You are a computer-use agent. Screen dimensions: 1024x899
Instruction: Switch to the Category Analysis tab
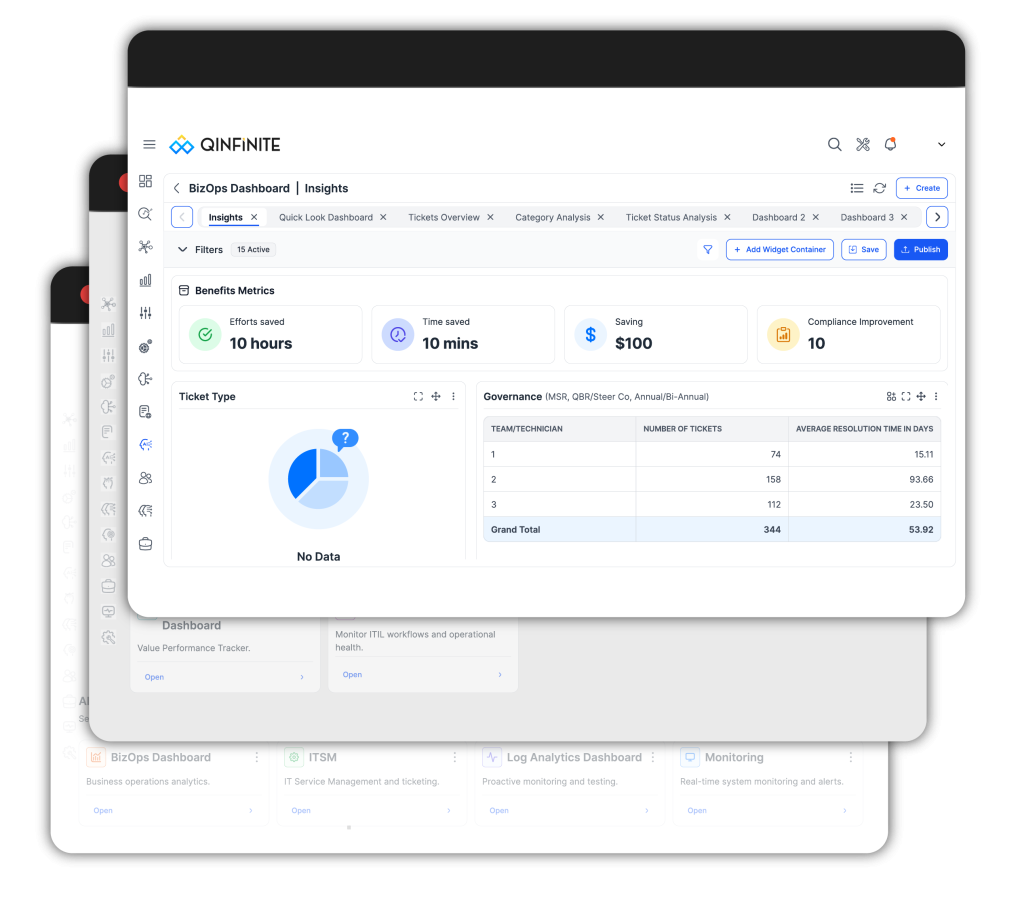pos(552,217)
